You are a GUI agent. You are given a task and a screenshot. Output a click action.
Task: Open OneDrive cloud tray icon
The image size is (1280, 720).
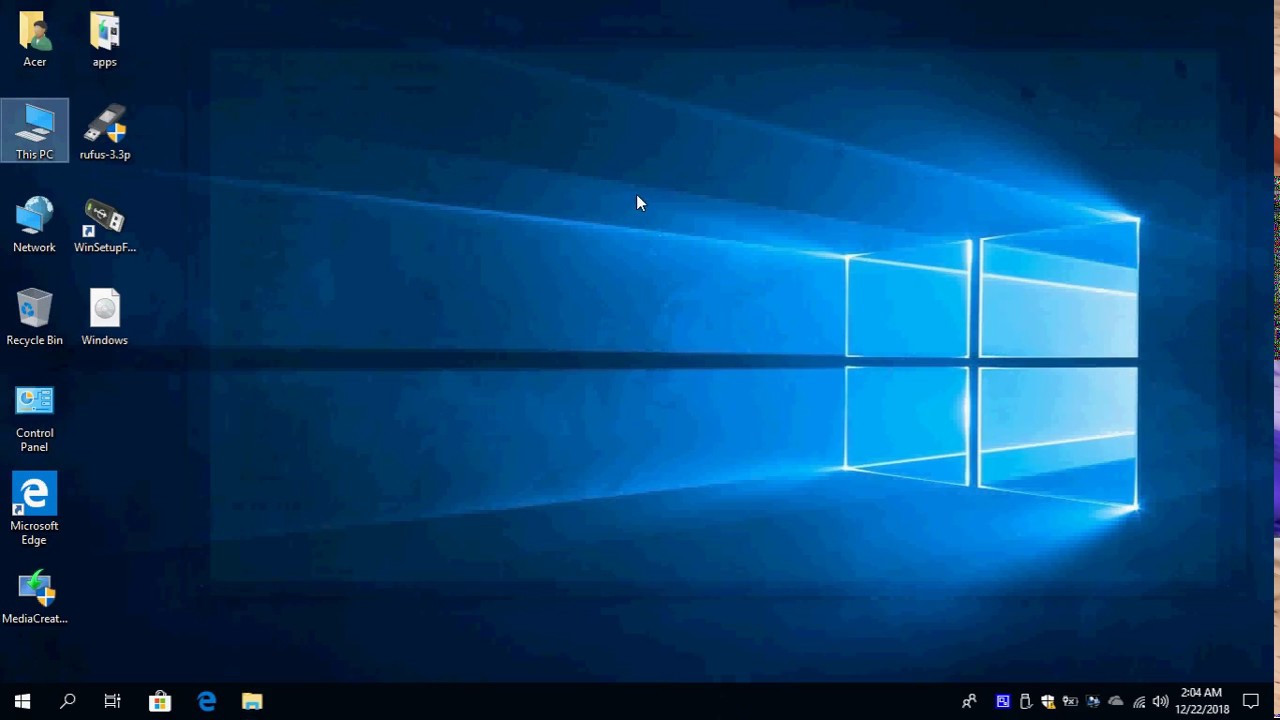[x=1116, y=701]
